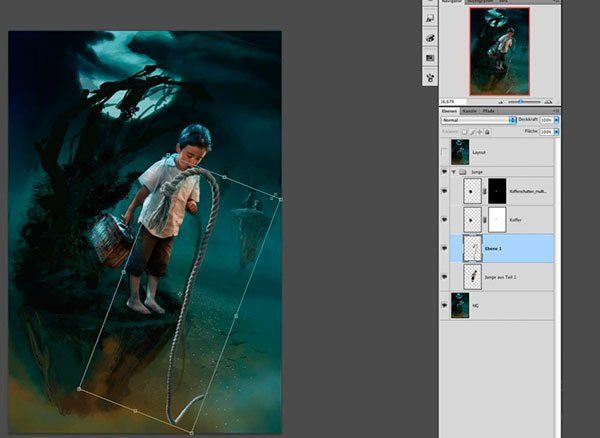
Task: Enable lock all padlock icon
Action: pyautogui.click(x=487, y=132)
